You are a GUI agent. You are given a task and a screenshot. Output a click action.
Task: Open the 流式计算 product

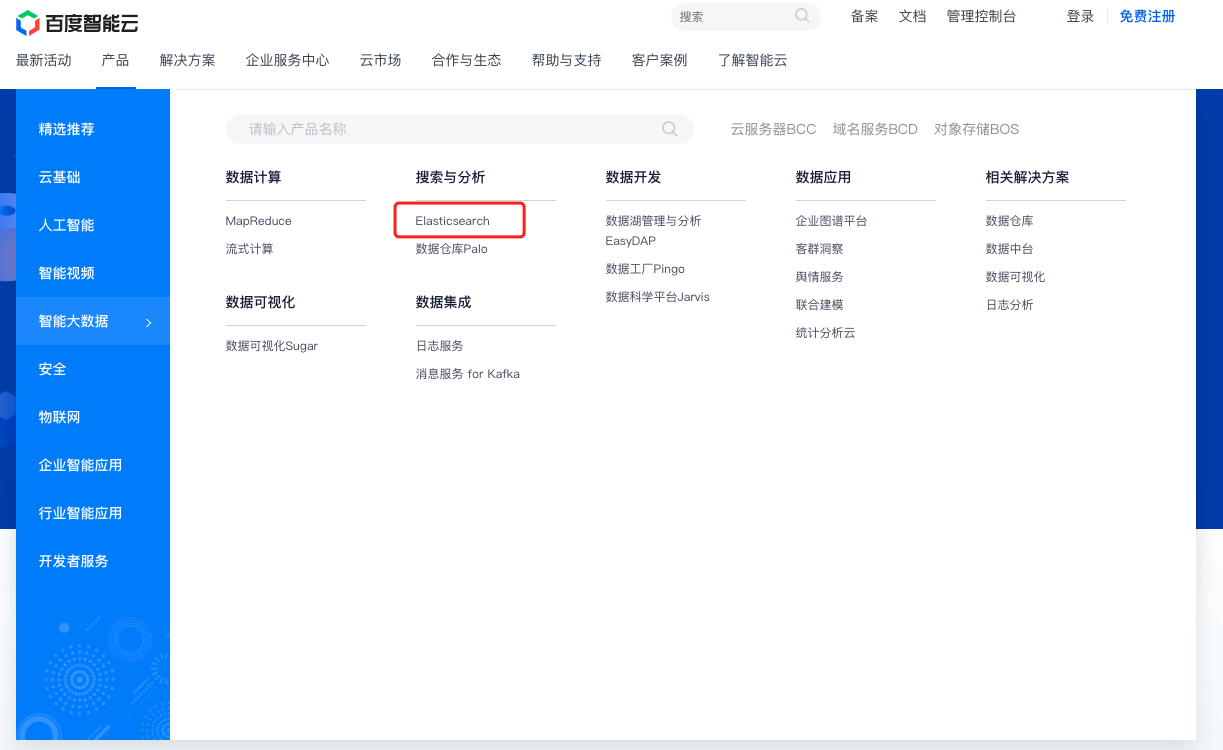(249, 249)
